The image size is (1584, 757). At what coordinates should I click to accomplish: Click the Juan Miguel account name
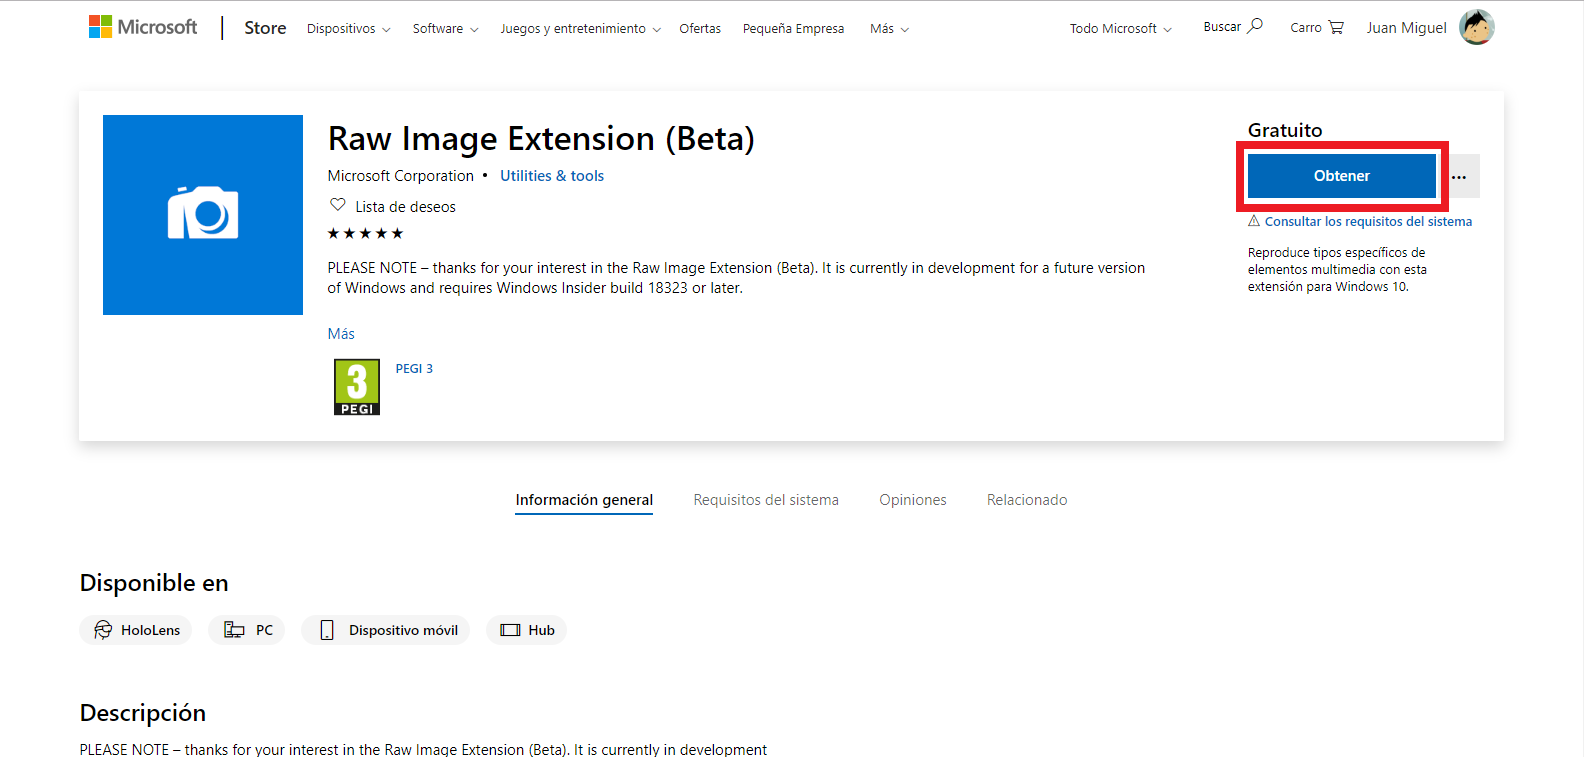pos(1406,28)
